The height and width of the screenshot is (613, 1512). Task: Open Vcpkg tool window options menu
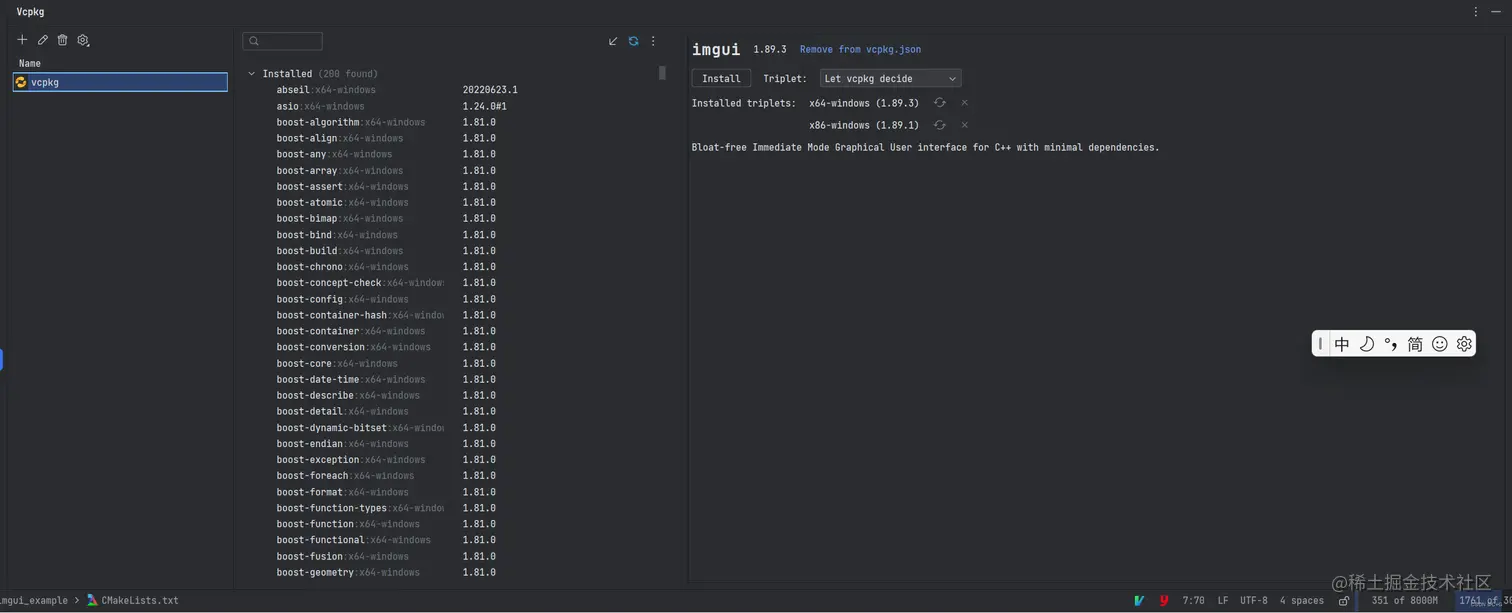[1476, 12]
